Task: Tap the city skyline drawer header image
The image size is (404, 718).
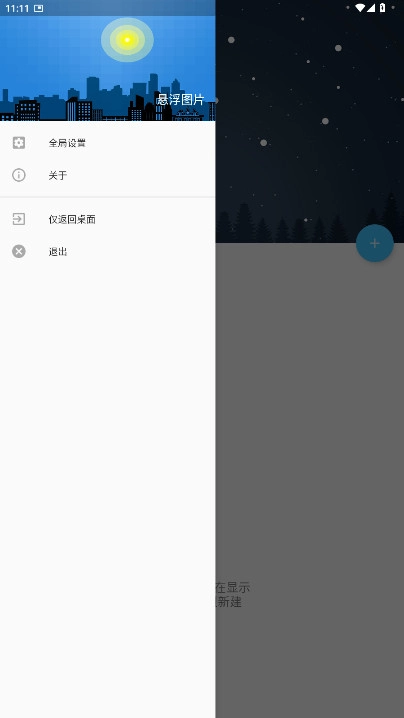Action: [108, 60]
